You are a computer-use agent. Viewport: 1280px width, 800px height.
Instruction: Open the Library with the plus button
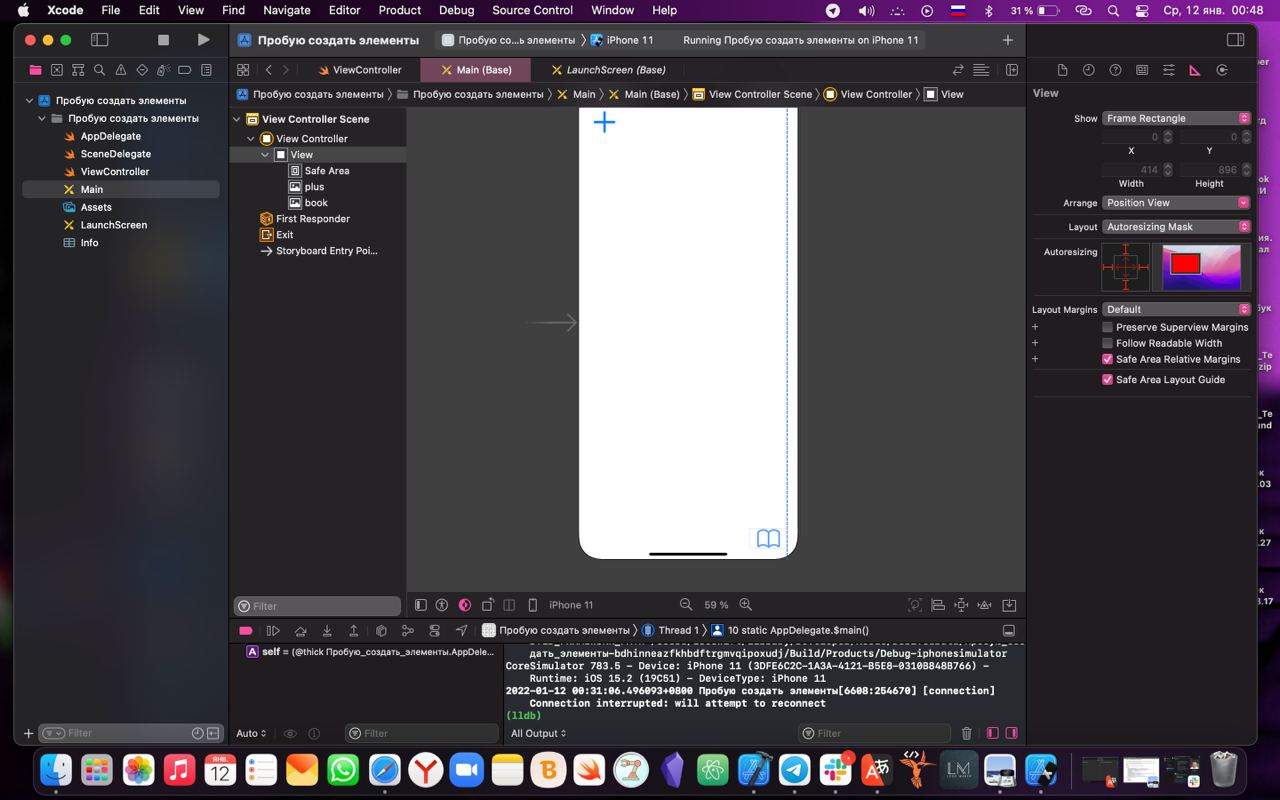[1007, 40]
